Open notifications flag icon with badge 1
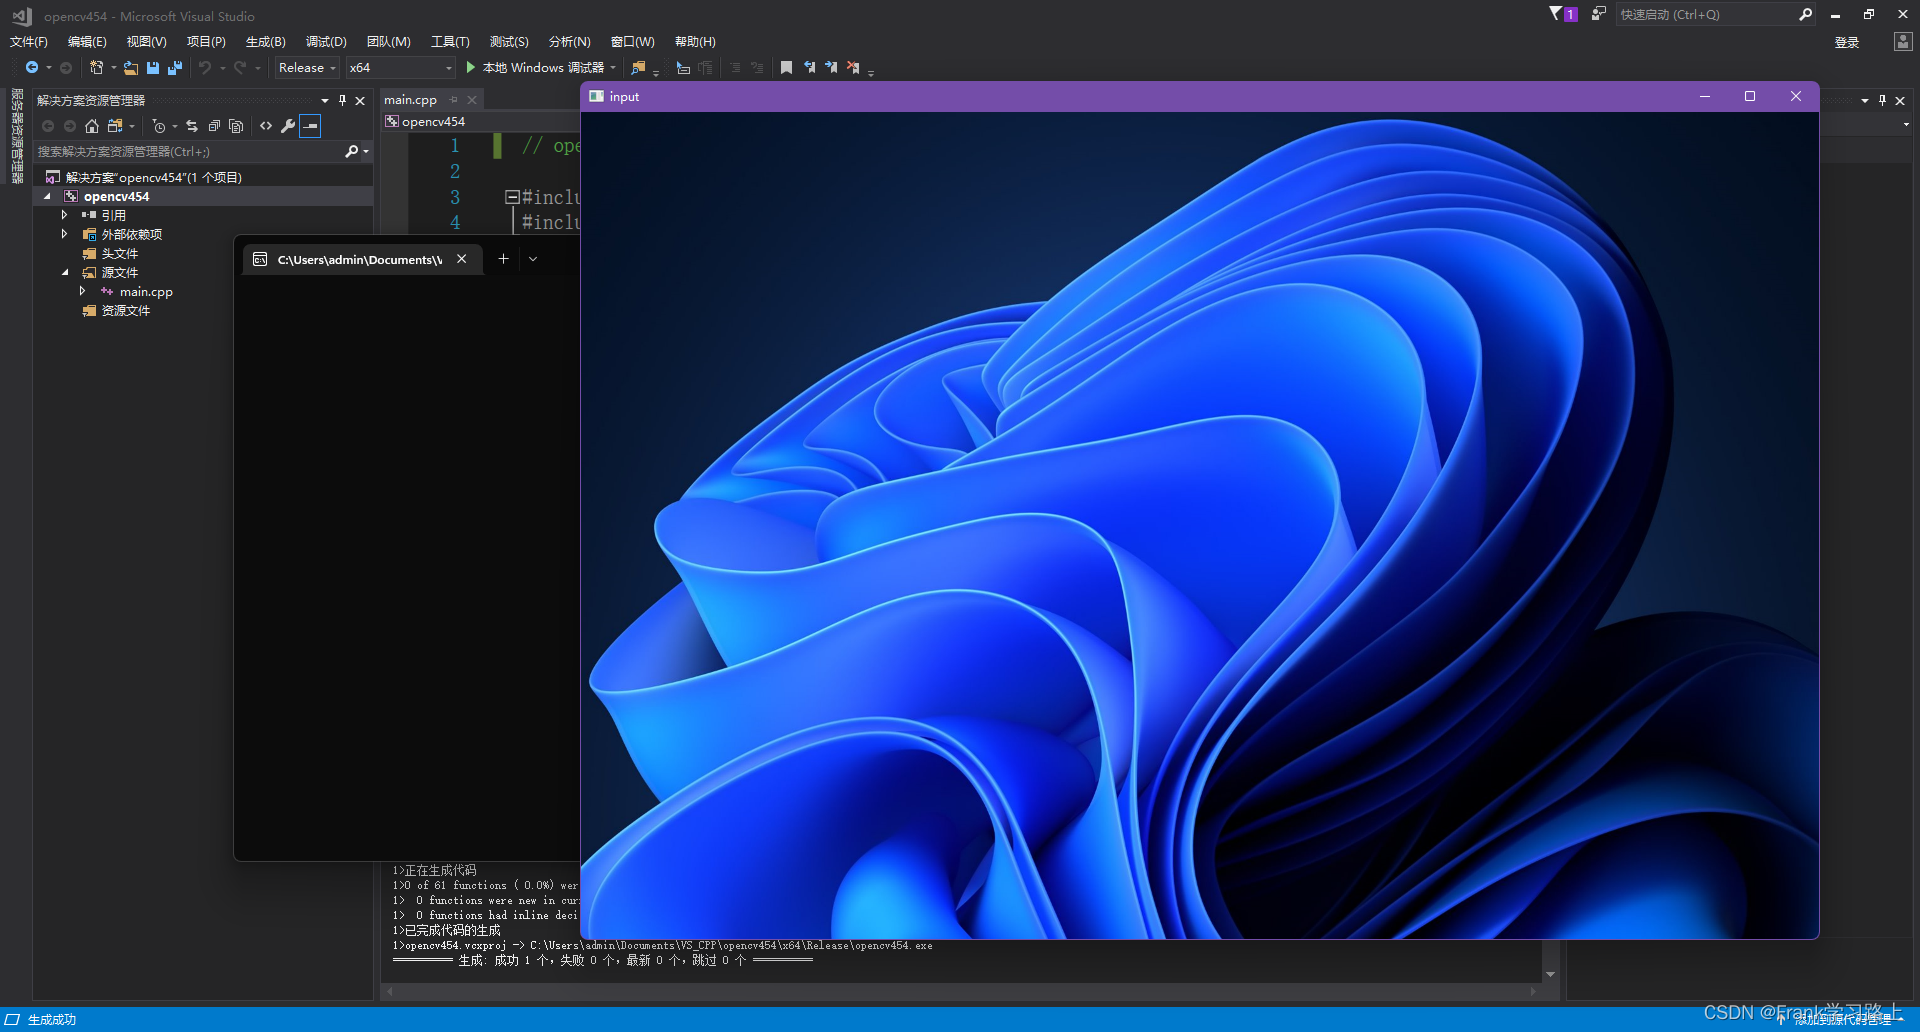1920x1032 pixels. click(x=1563, y=14)
